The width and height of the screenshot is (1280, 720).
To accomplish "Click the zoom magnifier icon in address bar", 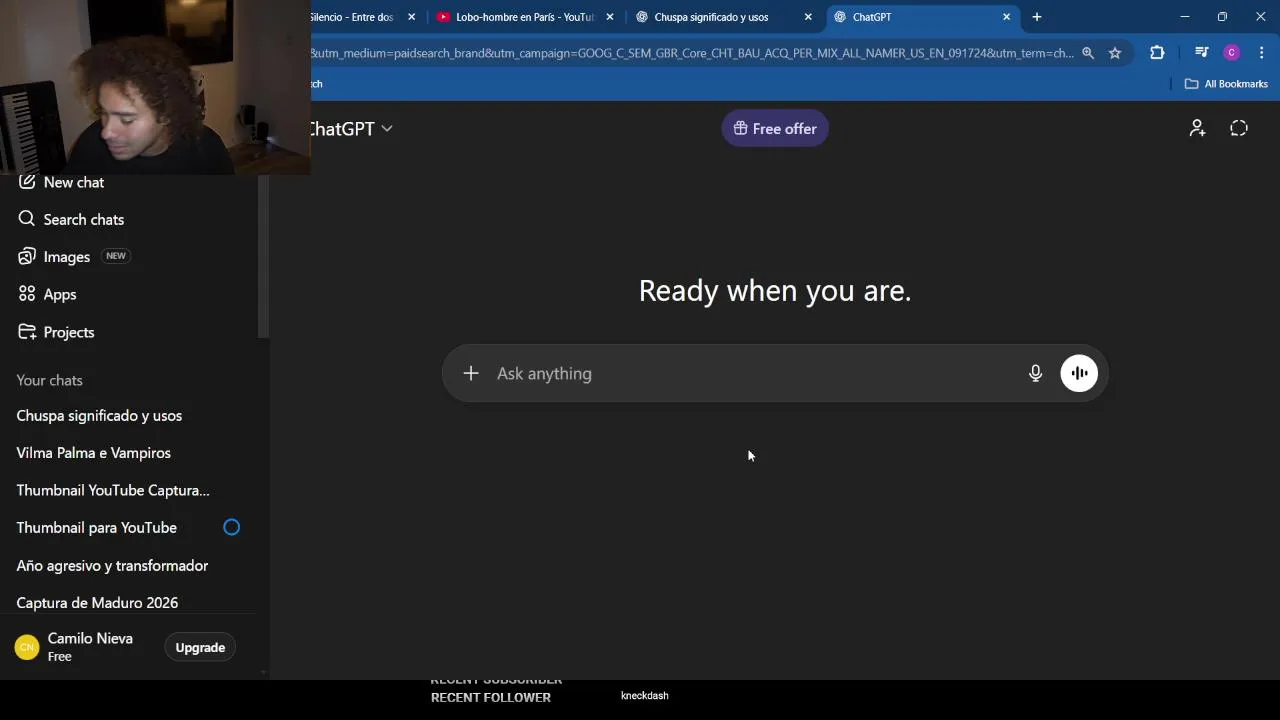I will click(x=1088, y=53).
